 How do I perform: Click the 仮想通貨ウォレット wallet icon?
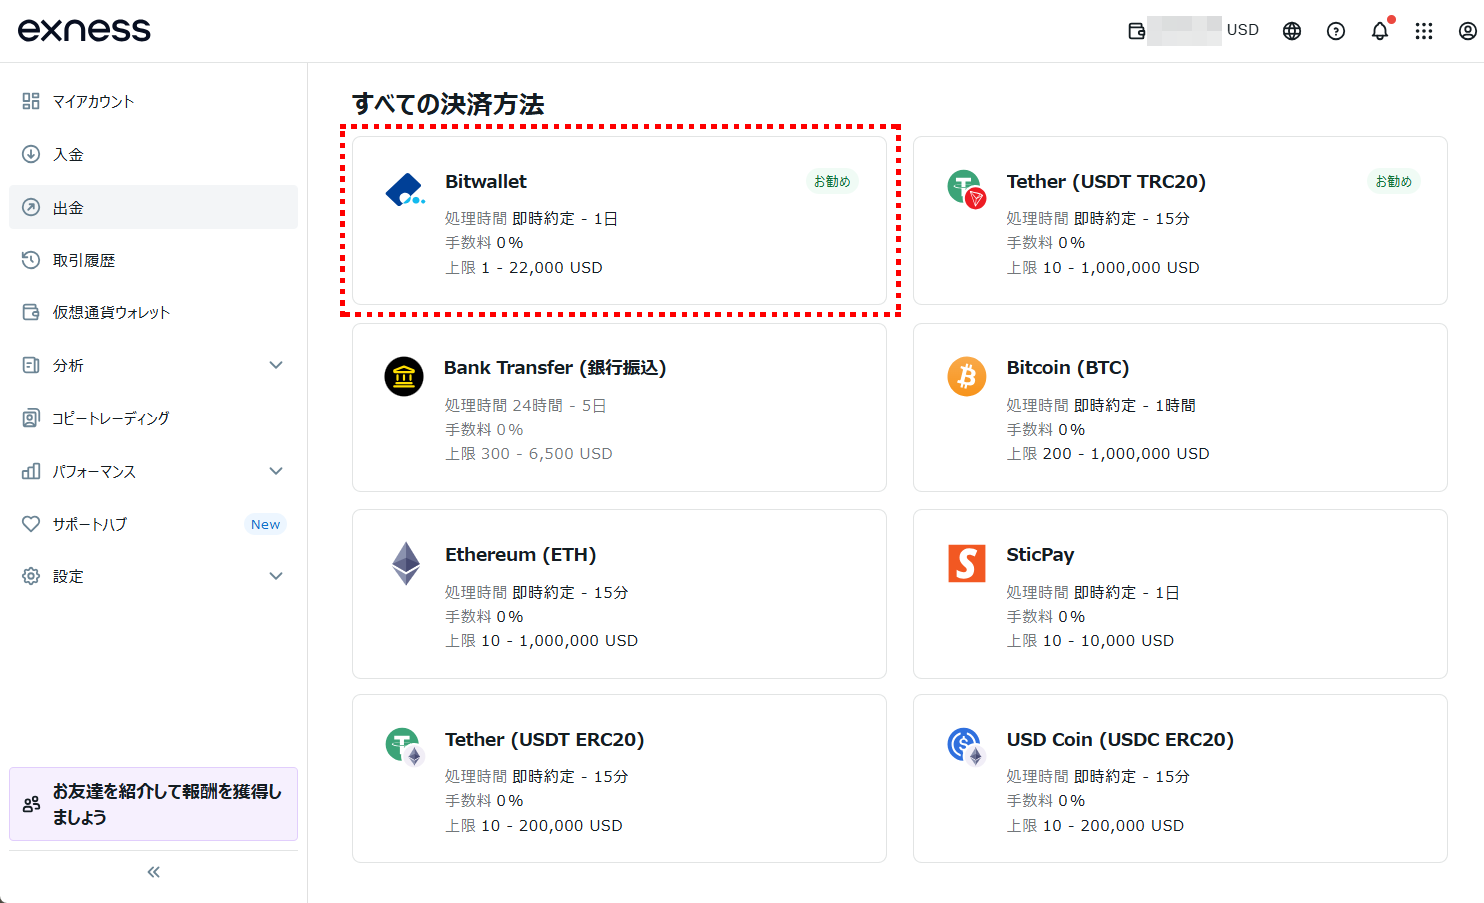pos(31,312)
